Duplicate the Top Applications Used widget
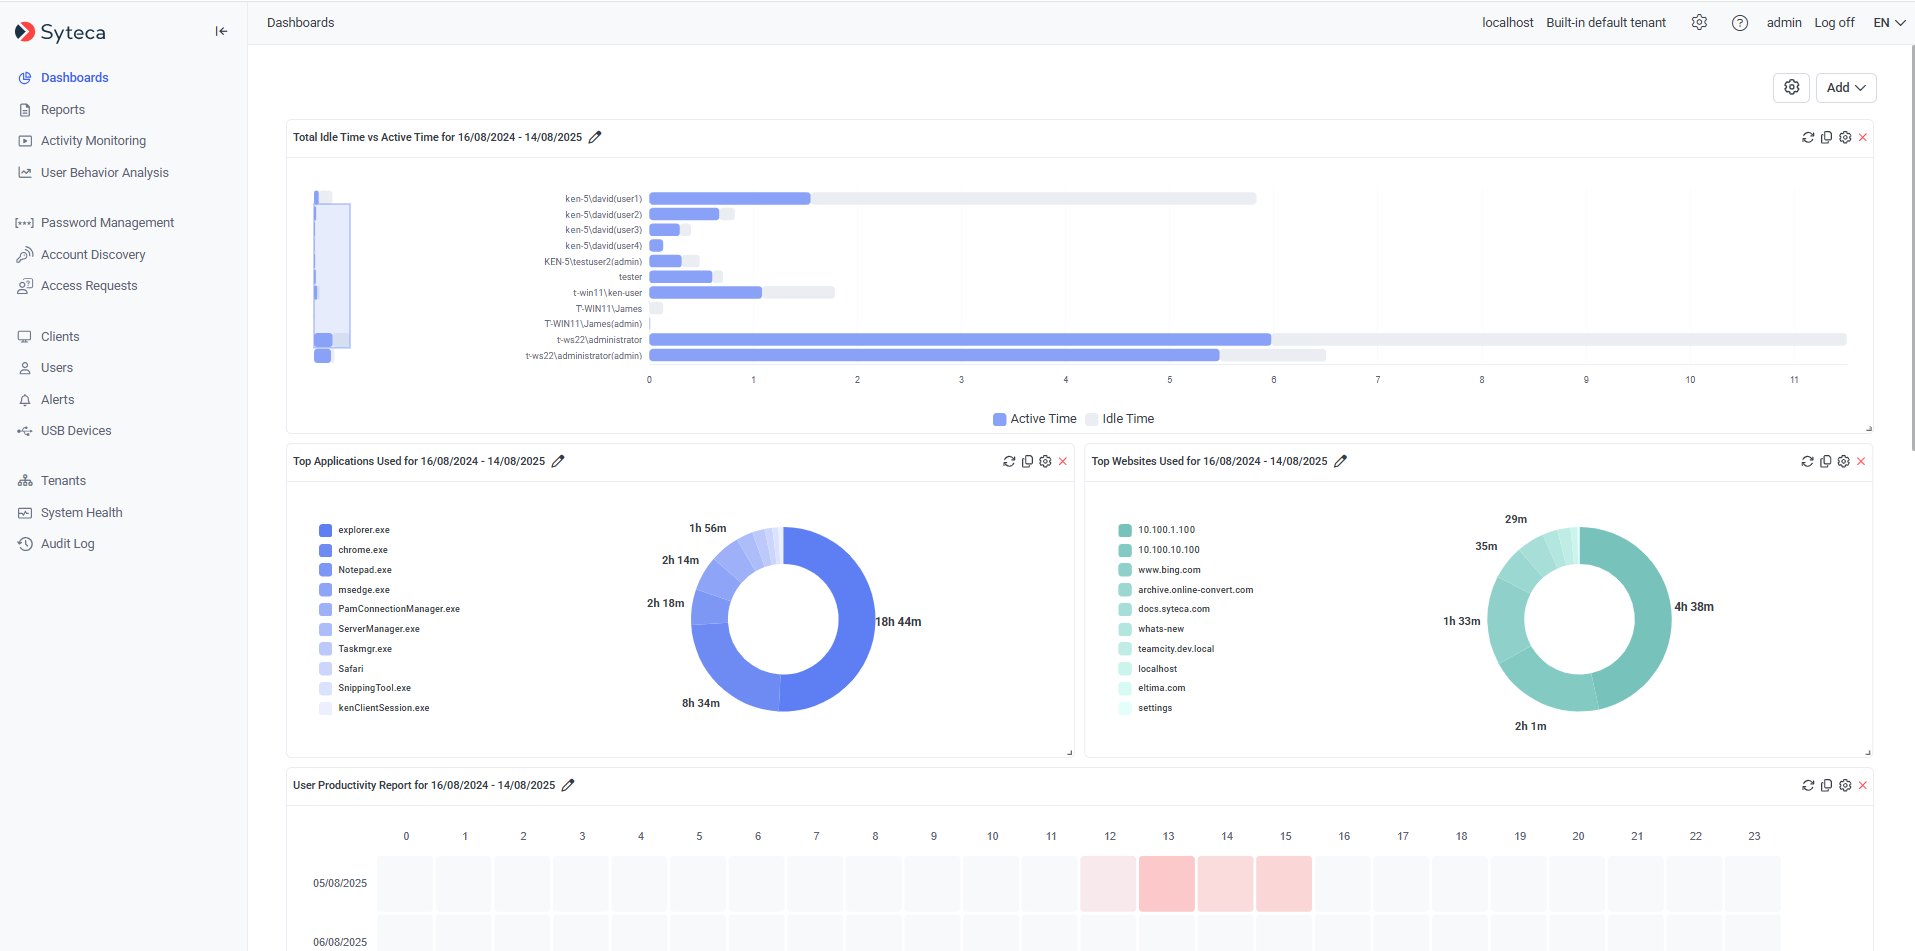This screenshot has width=1915, height=951. click(1027, 462)
